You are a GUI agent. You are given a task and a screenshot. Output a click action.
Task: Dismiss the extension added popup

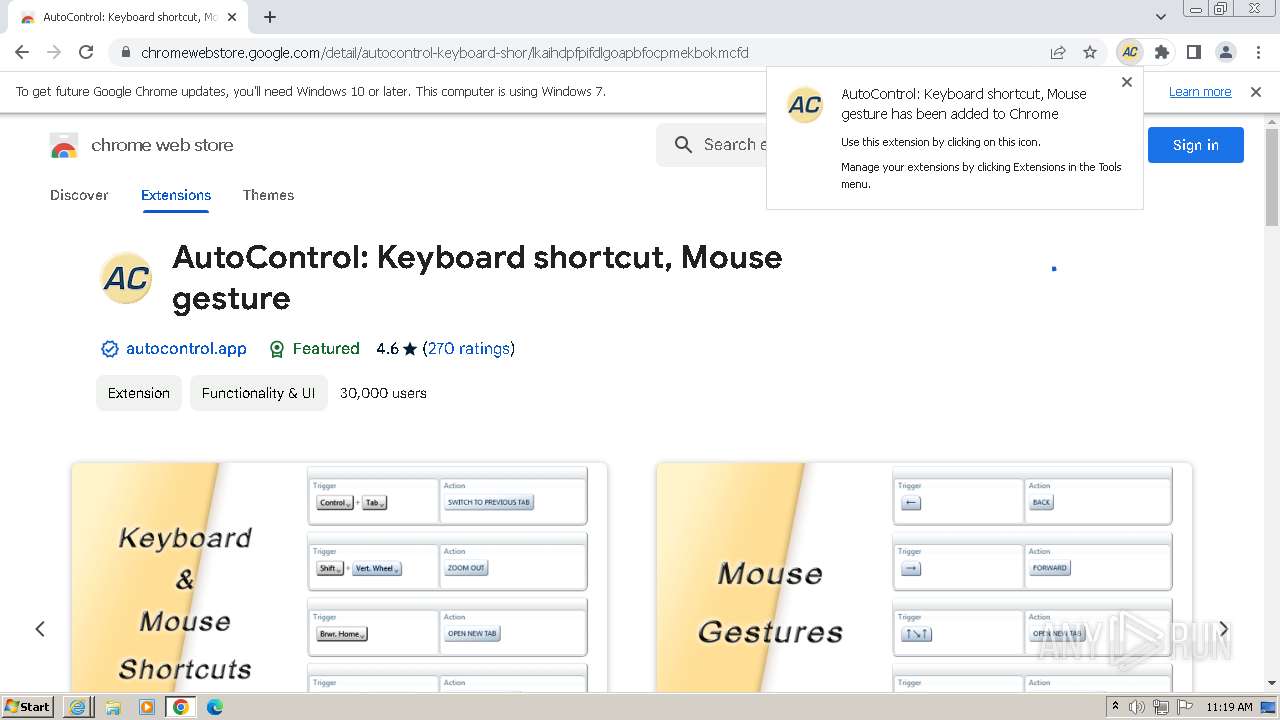(1127, 82)
